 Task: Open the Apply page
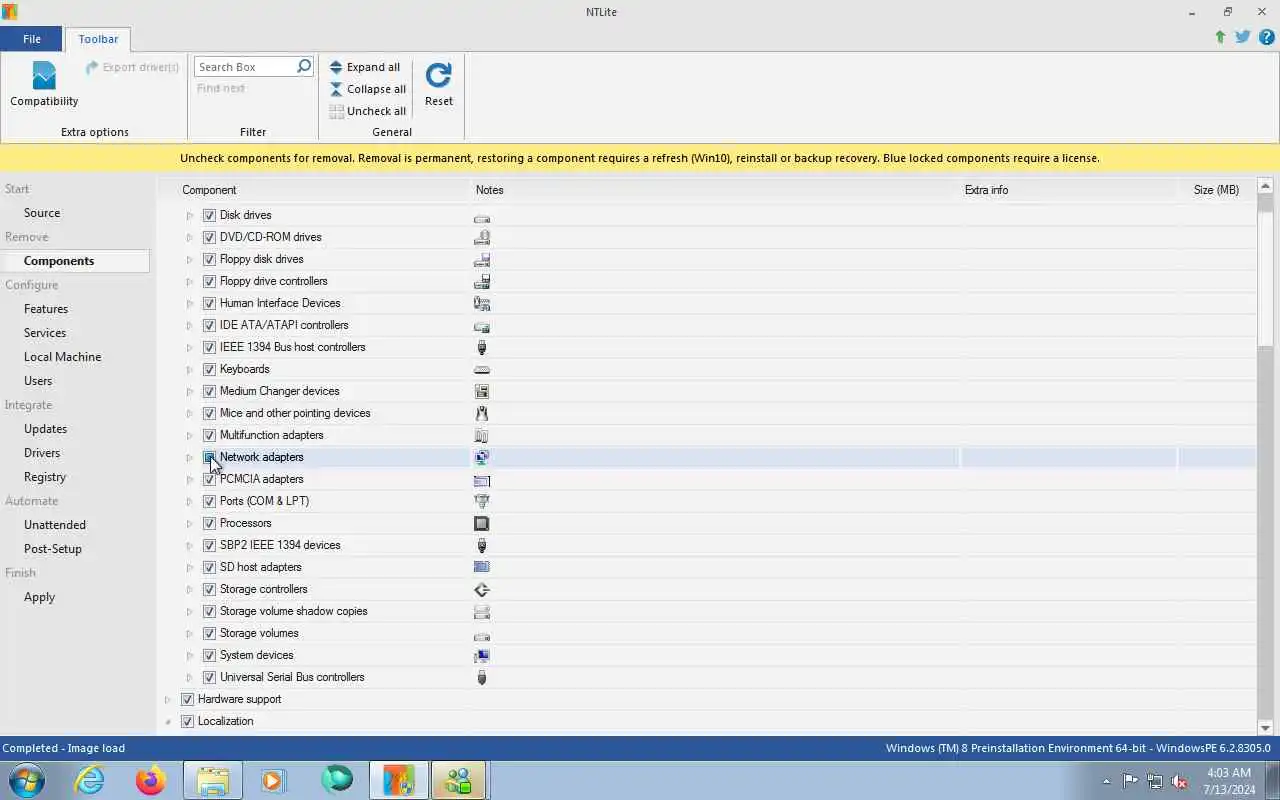[x=39, y=597]
